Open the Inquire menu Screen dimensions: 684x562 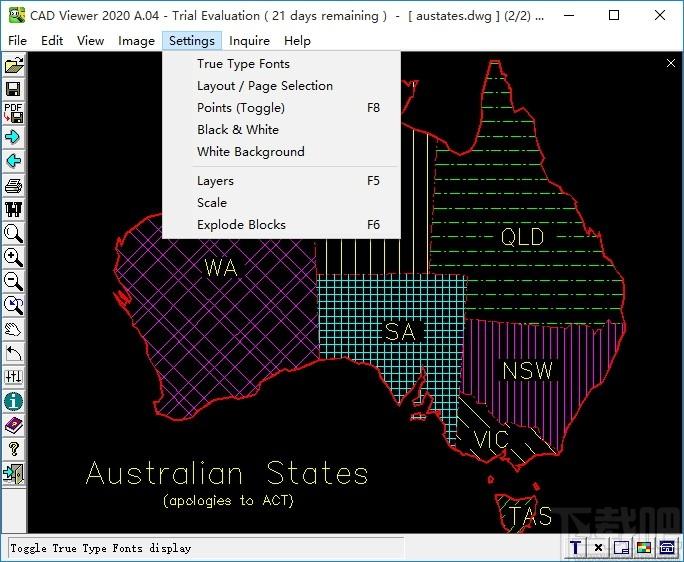(x=249, y=41)
